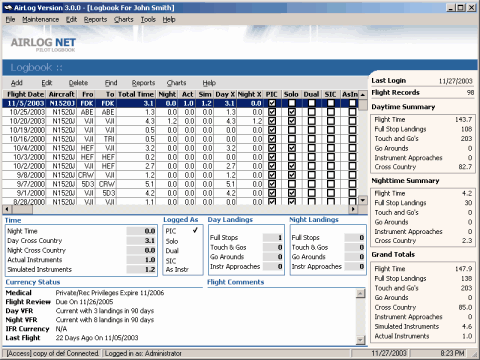Screen dimensions: 480x360
Task: Click the Solo column header
Action: click(291, 94)
